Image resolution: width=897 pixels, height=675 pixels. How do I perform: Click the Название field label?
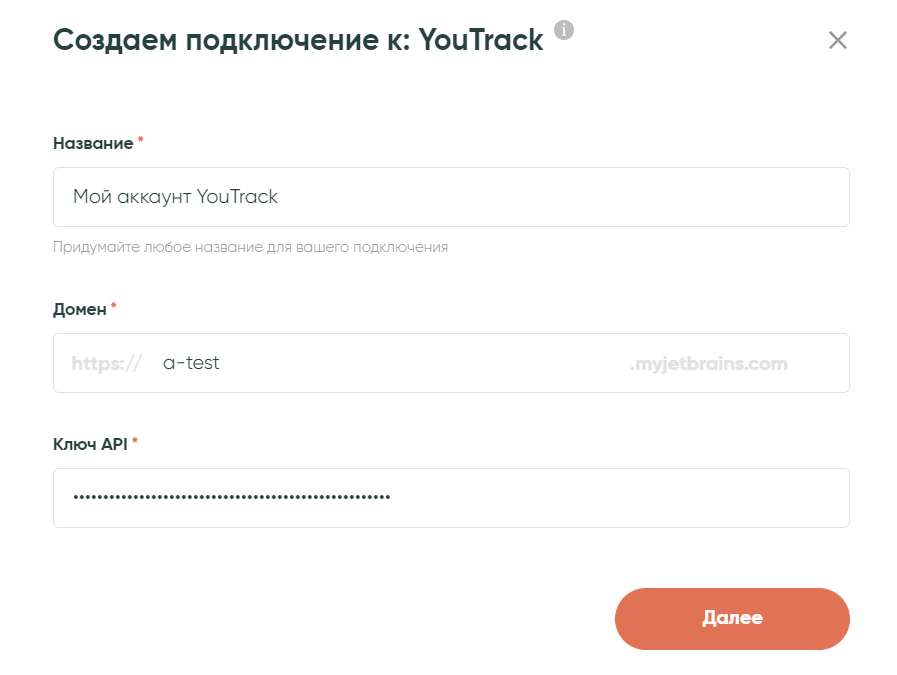pos(93,143)
